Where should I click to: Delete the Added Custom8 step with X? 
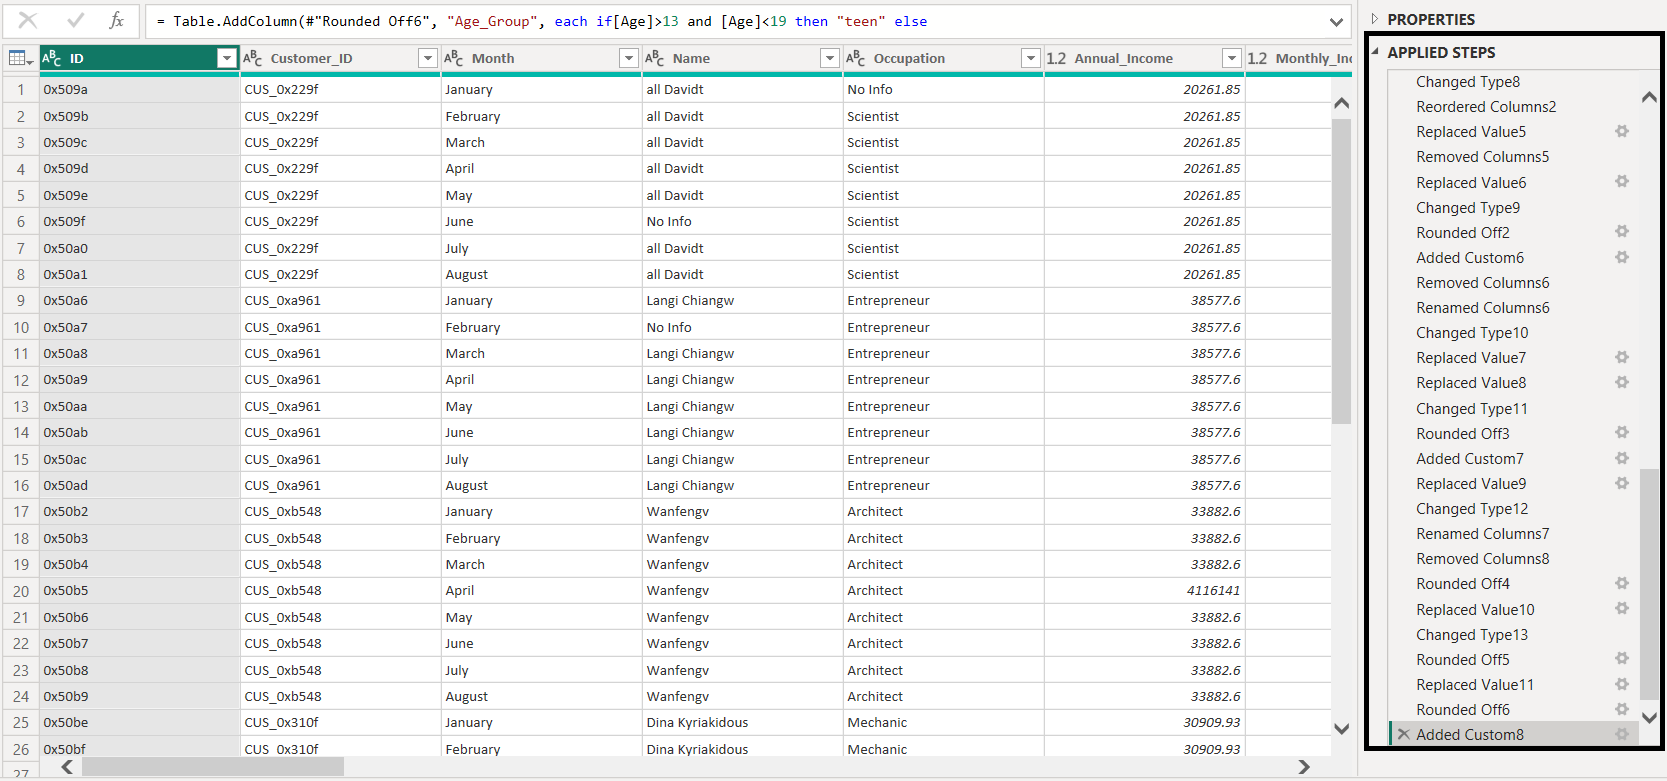pos(1403,734)
